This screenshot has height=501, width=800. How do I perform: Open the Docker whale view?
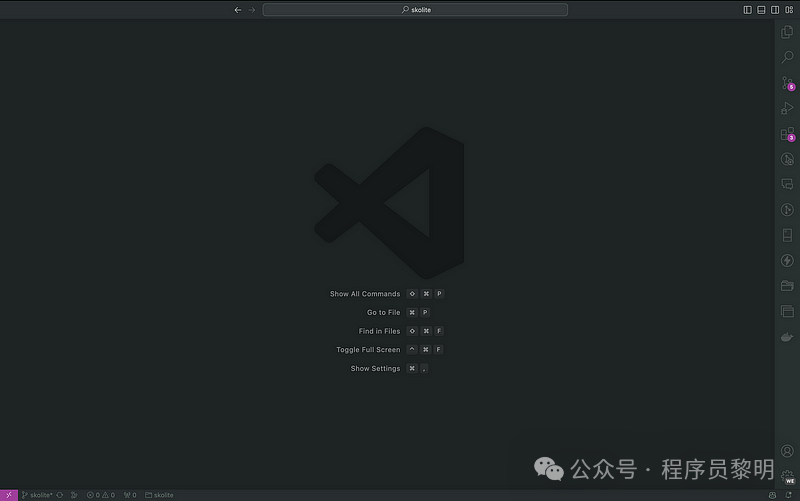click(x=787, y=337)
